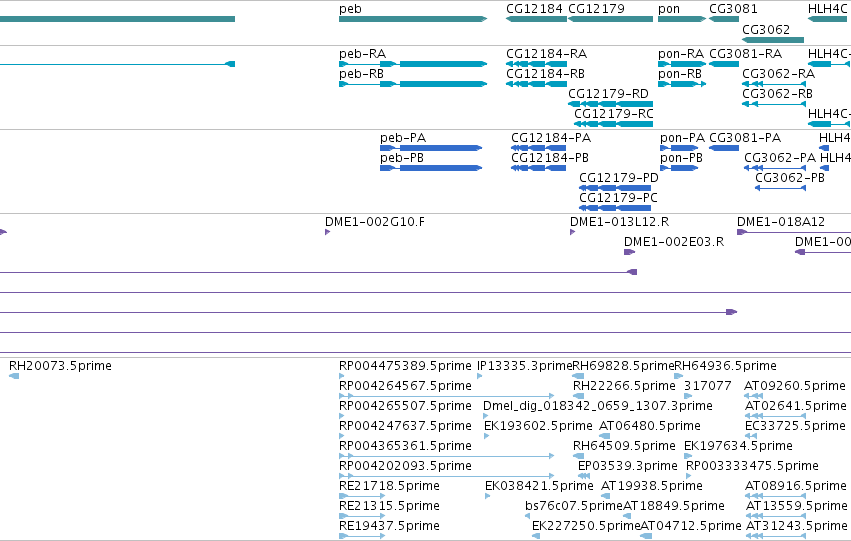Click the EK193602.5prime EST label

point(538,426)
